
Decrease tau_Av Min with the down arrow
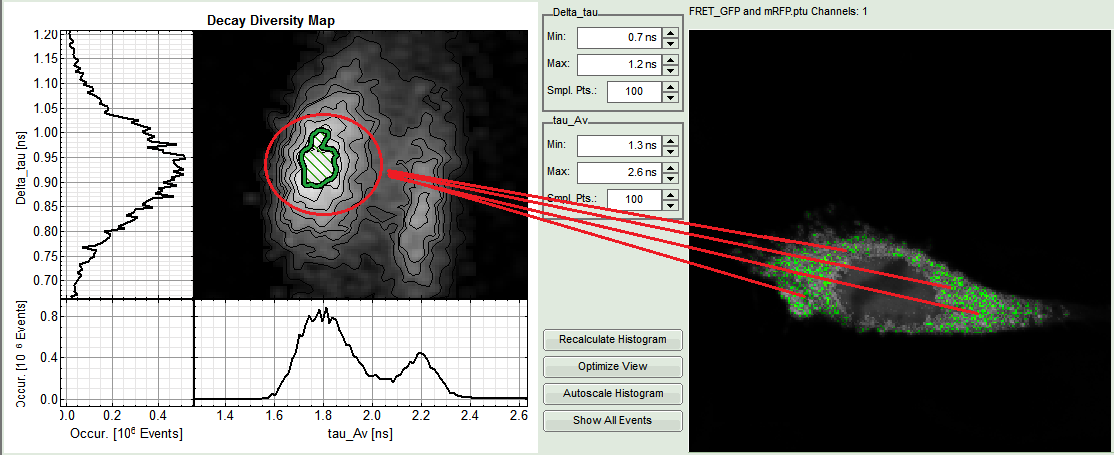(670, 151)
